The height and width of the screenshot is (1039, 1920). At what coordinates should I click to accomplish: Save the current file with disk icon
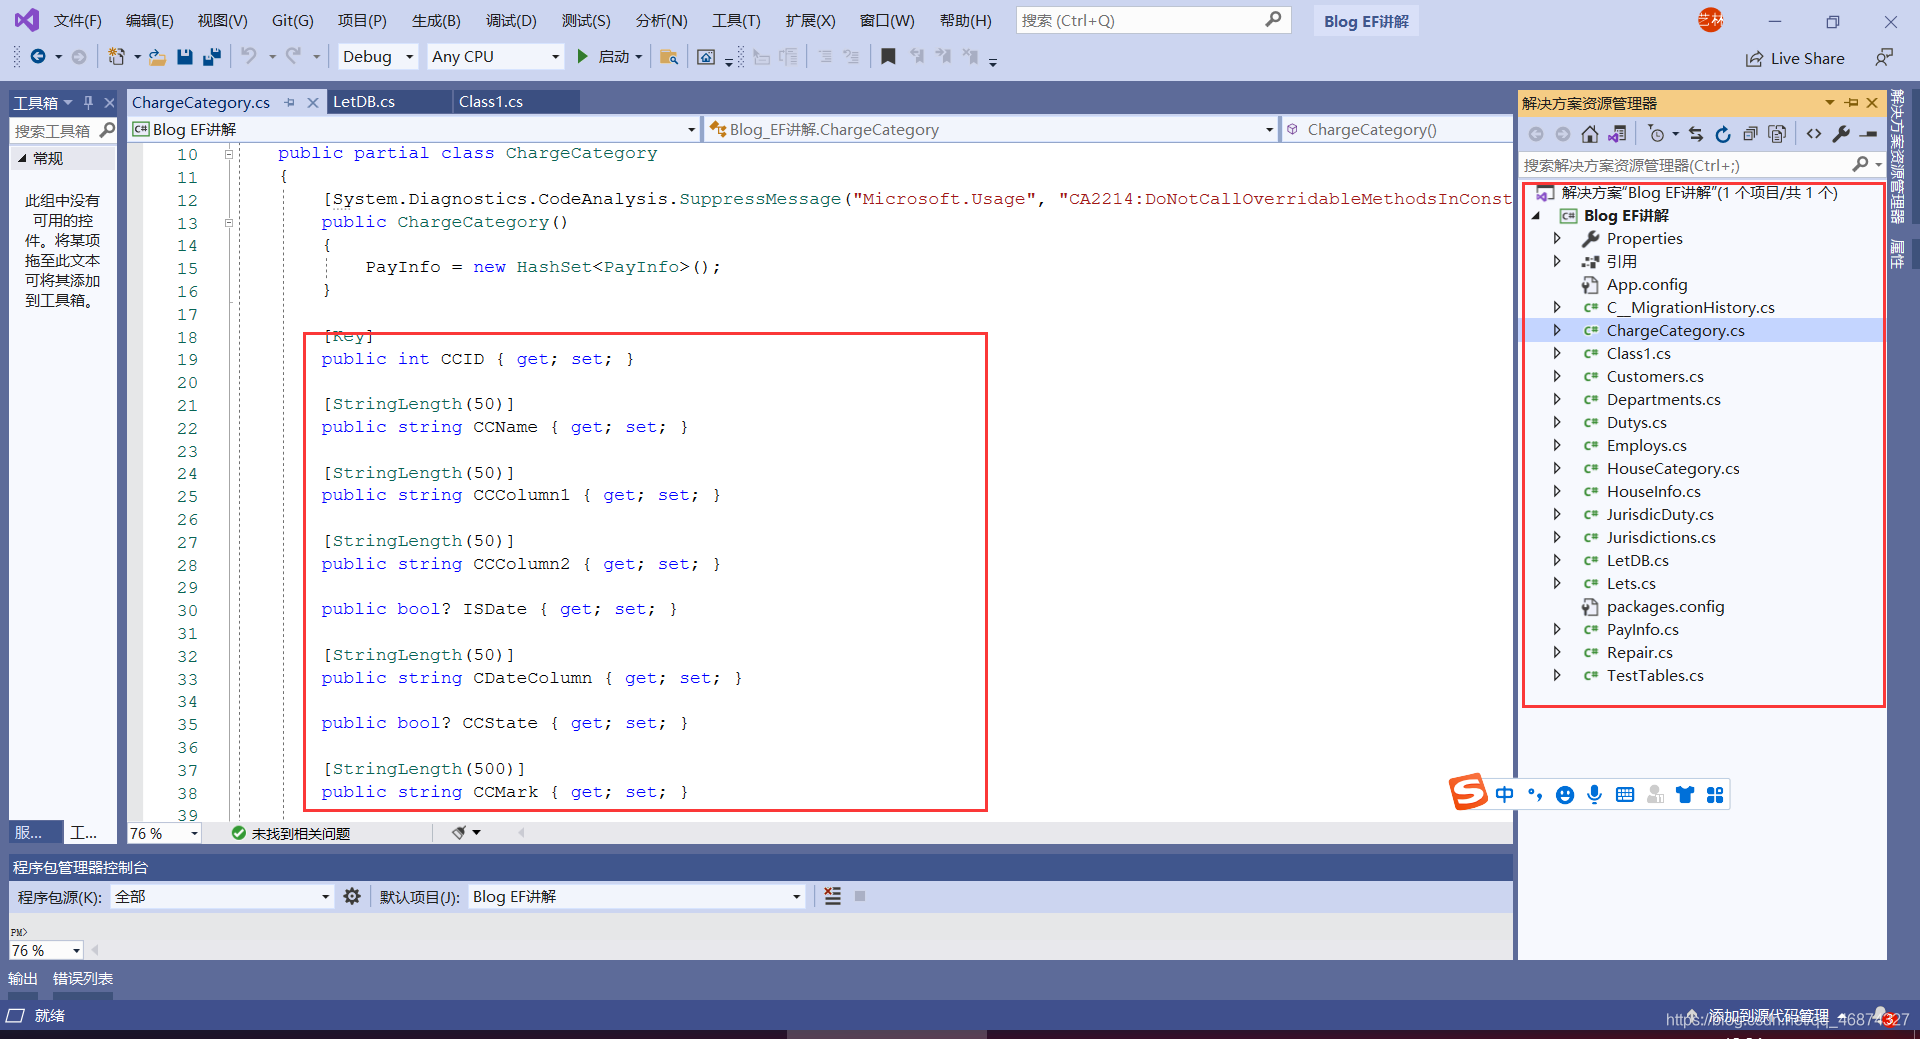[185, 57]
